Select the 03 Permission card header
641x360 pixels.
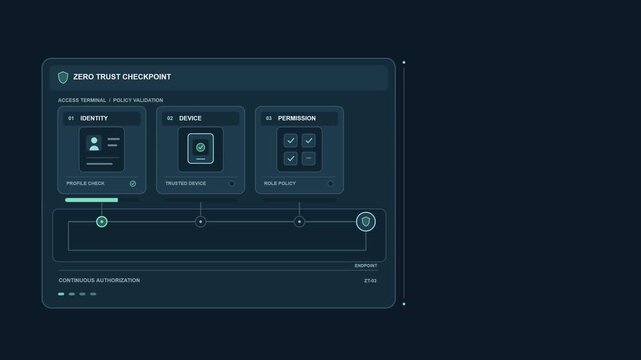pyautogui.click(x=299, y=118)
